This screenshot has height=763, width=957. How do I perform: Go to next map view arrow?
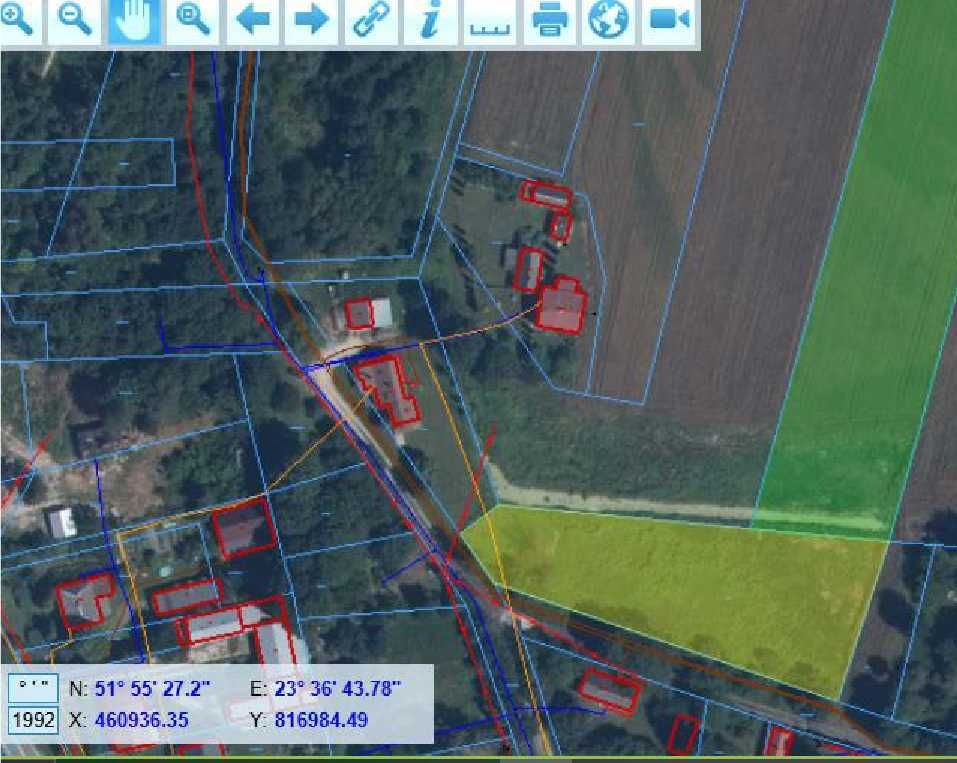point(312,21)
